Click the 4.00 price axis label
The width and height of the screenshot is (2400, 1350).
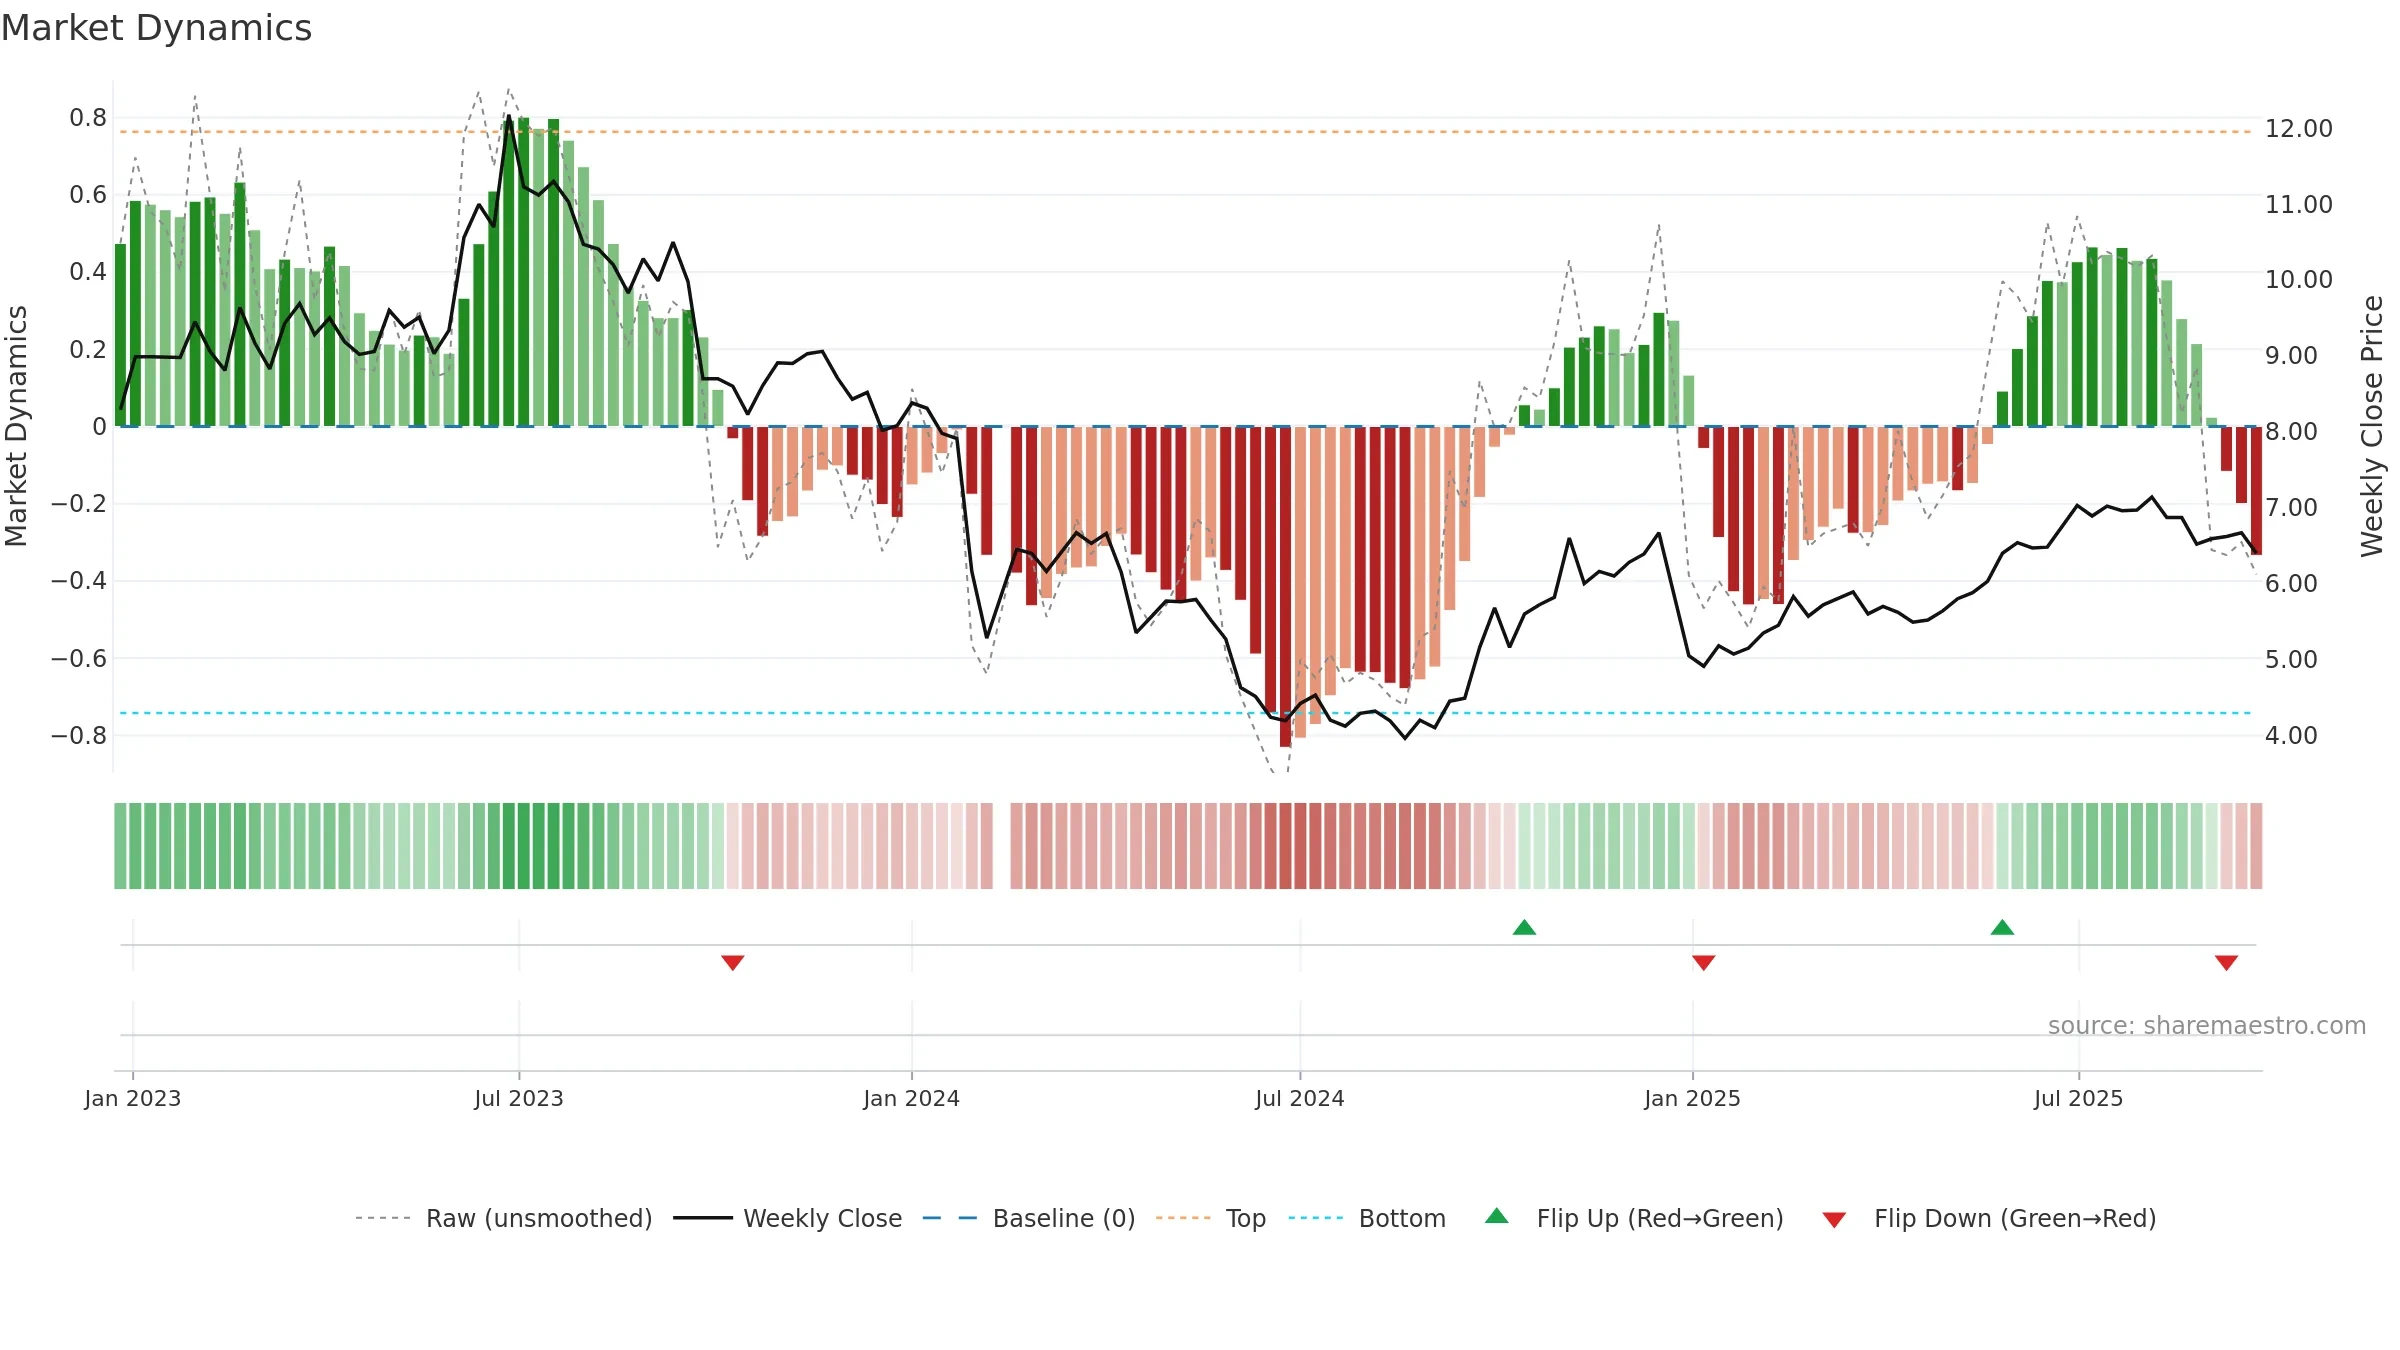[x=2291, y=735]
